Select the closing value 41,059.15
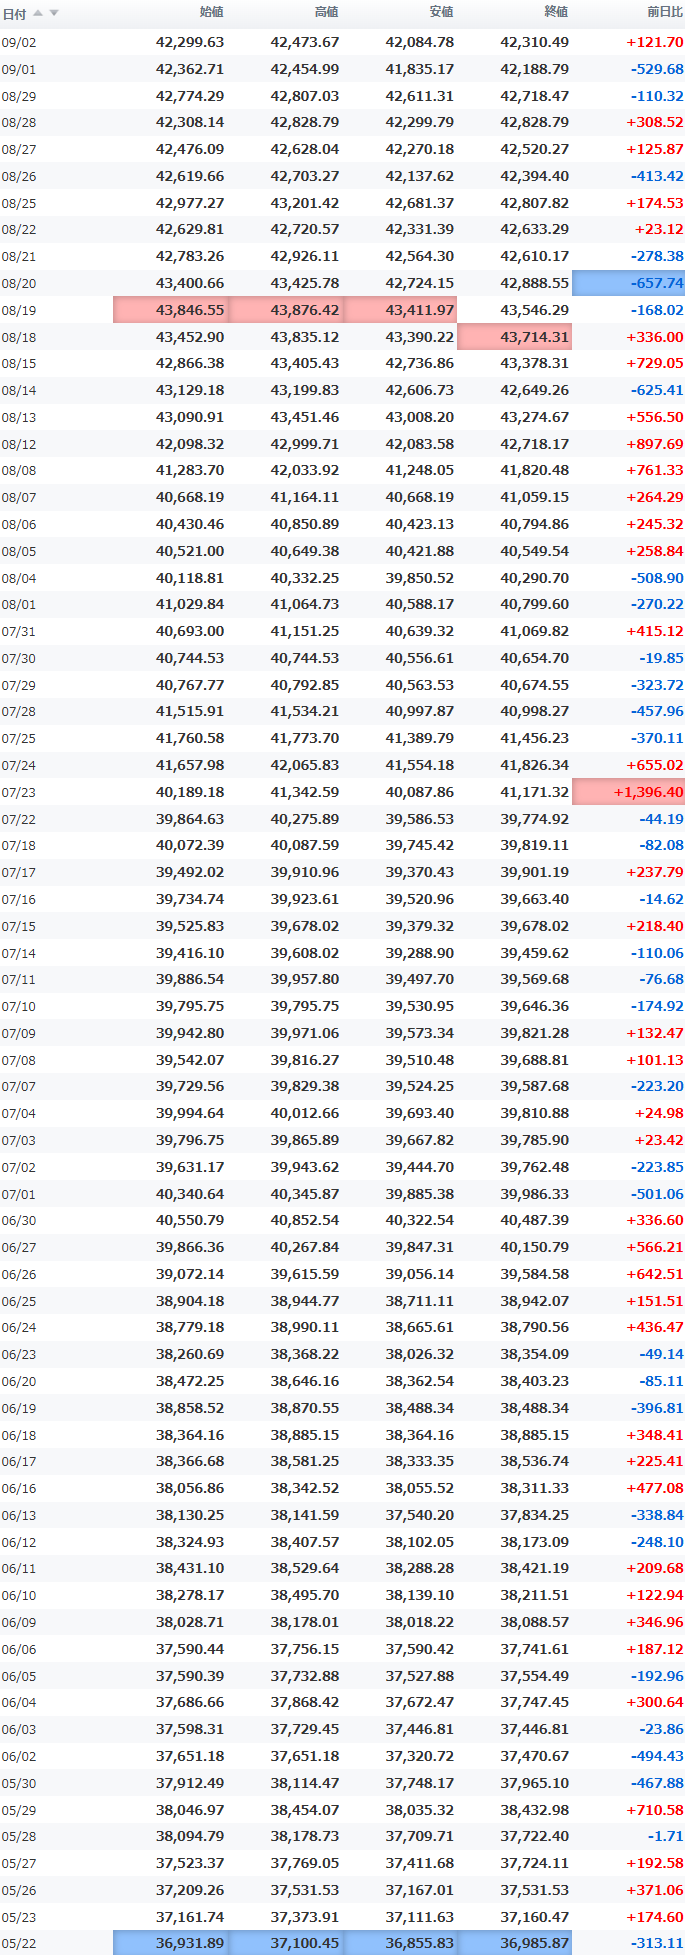 (535, 497)
